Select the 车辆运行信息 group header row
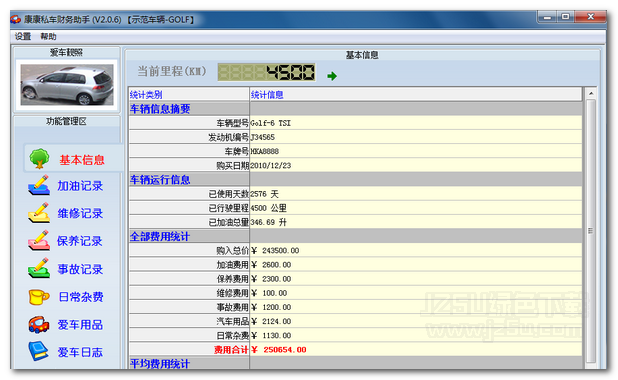618x380 pixels. click(x=356, y=180)
